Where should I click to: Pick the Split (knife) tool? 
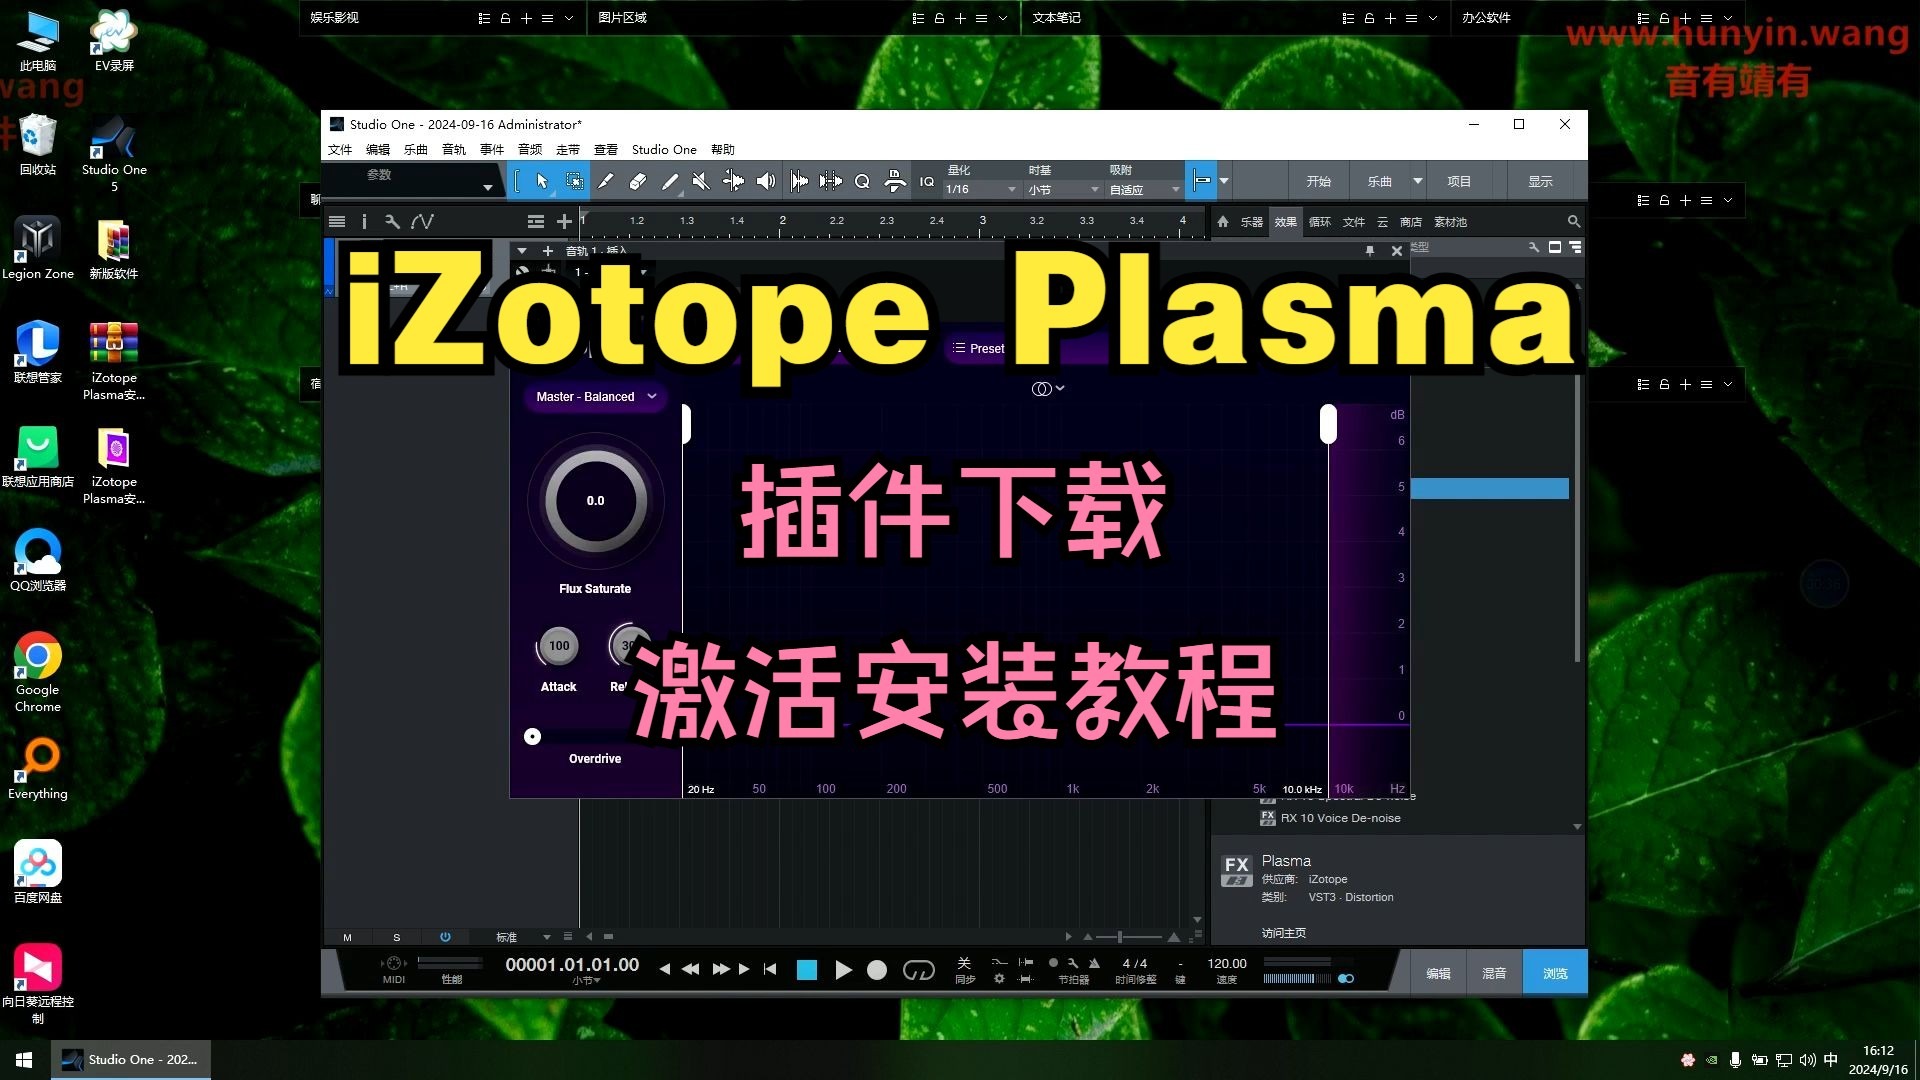606,181
